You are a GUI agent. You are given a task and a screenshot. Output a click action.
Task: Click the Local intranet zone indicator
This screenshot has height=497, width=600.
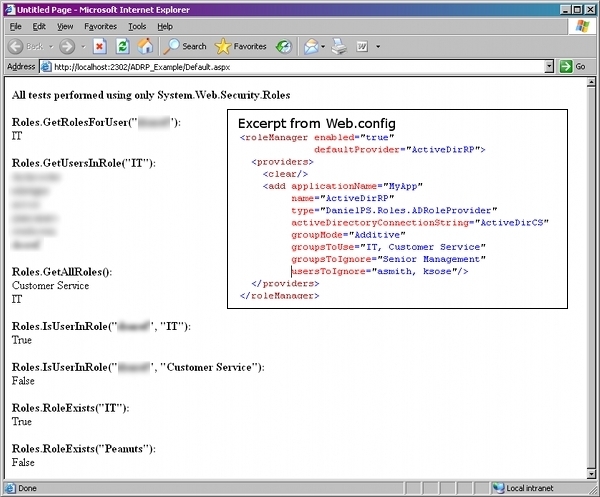(x=523, y=488)
